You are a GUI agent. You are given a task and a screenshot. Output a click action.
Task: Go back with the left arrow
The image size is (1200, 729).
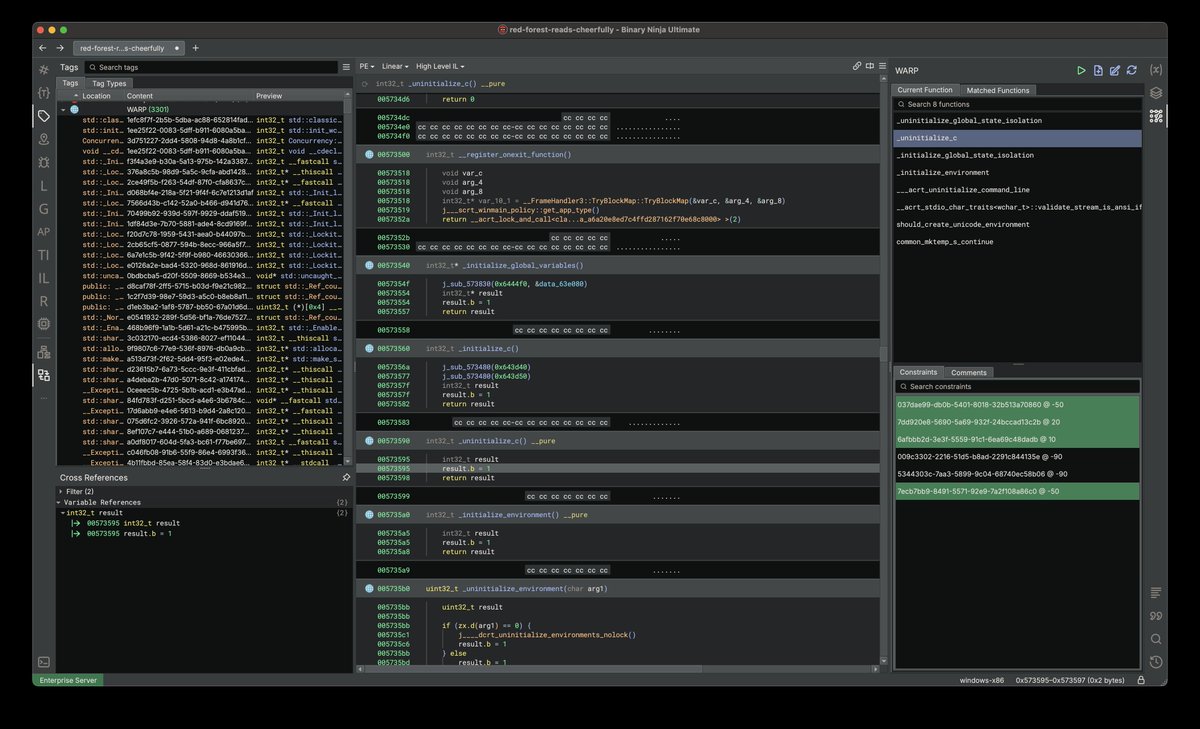pyautogui.click(x=43, y=47)
